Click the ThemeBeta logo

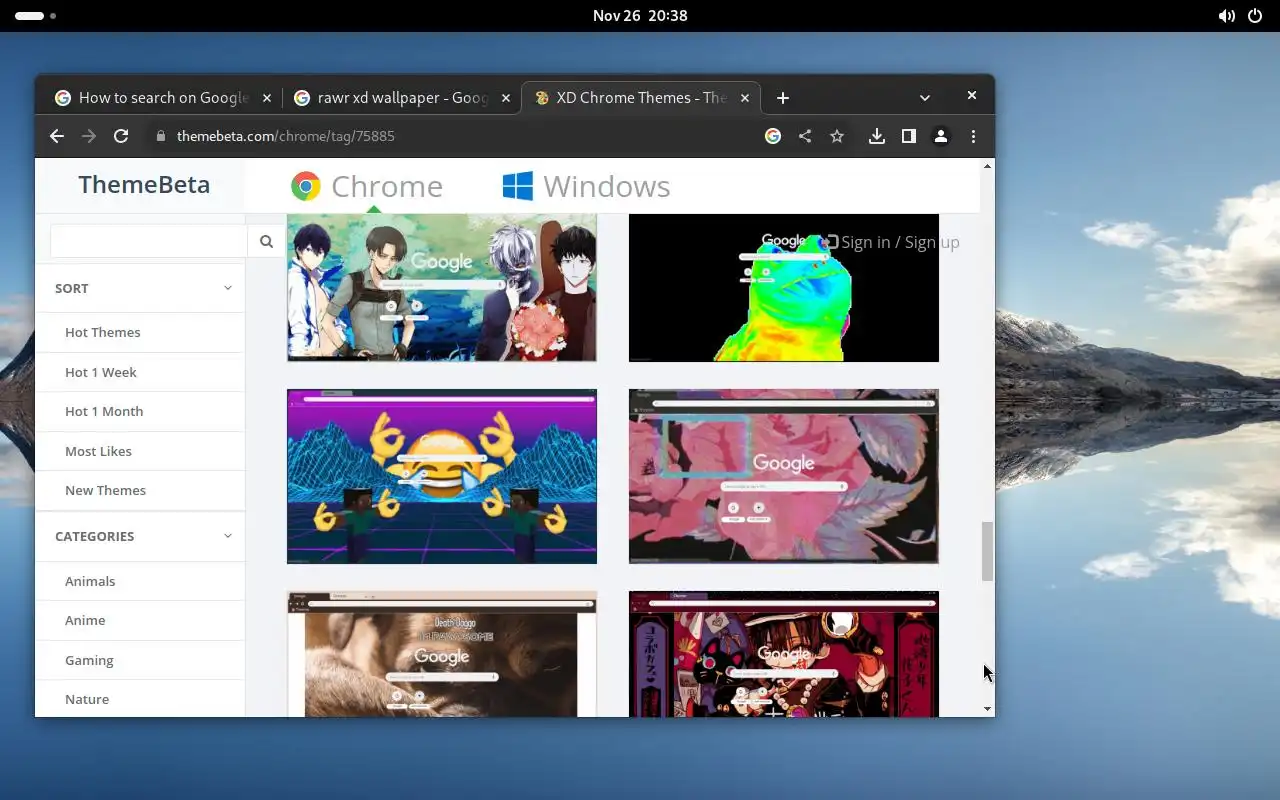click(x=144, y=185)
